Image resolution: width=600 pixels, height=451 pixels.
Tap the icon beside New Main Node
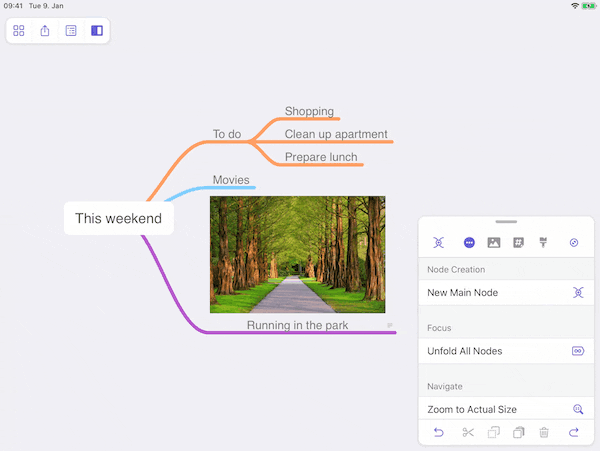[578, 293]
